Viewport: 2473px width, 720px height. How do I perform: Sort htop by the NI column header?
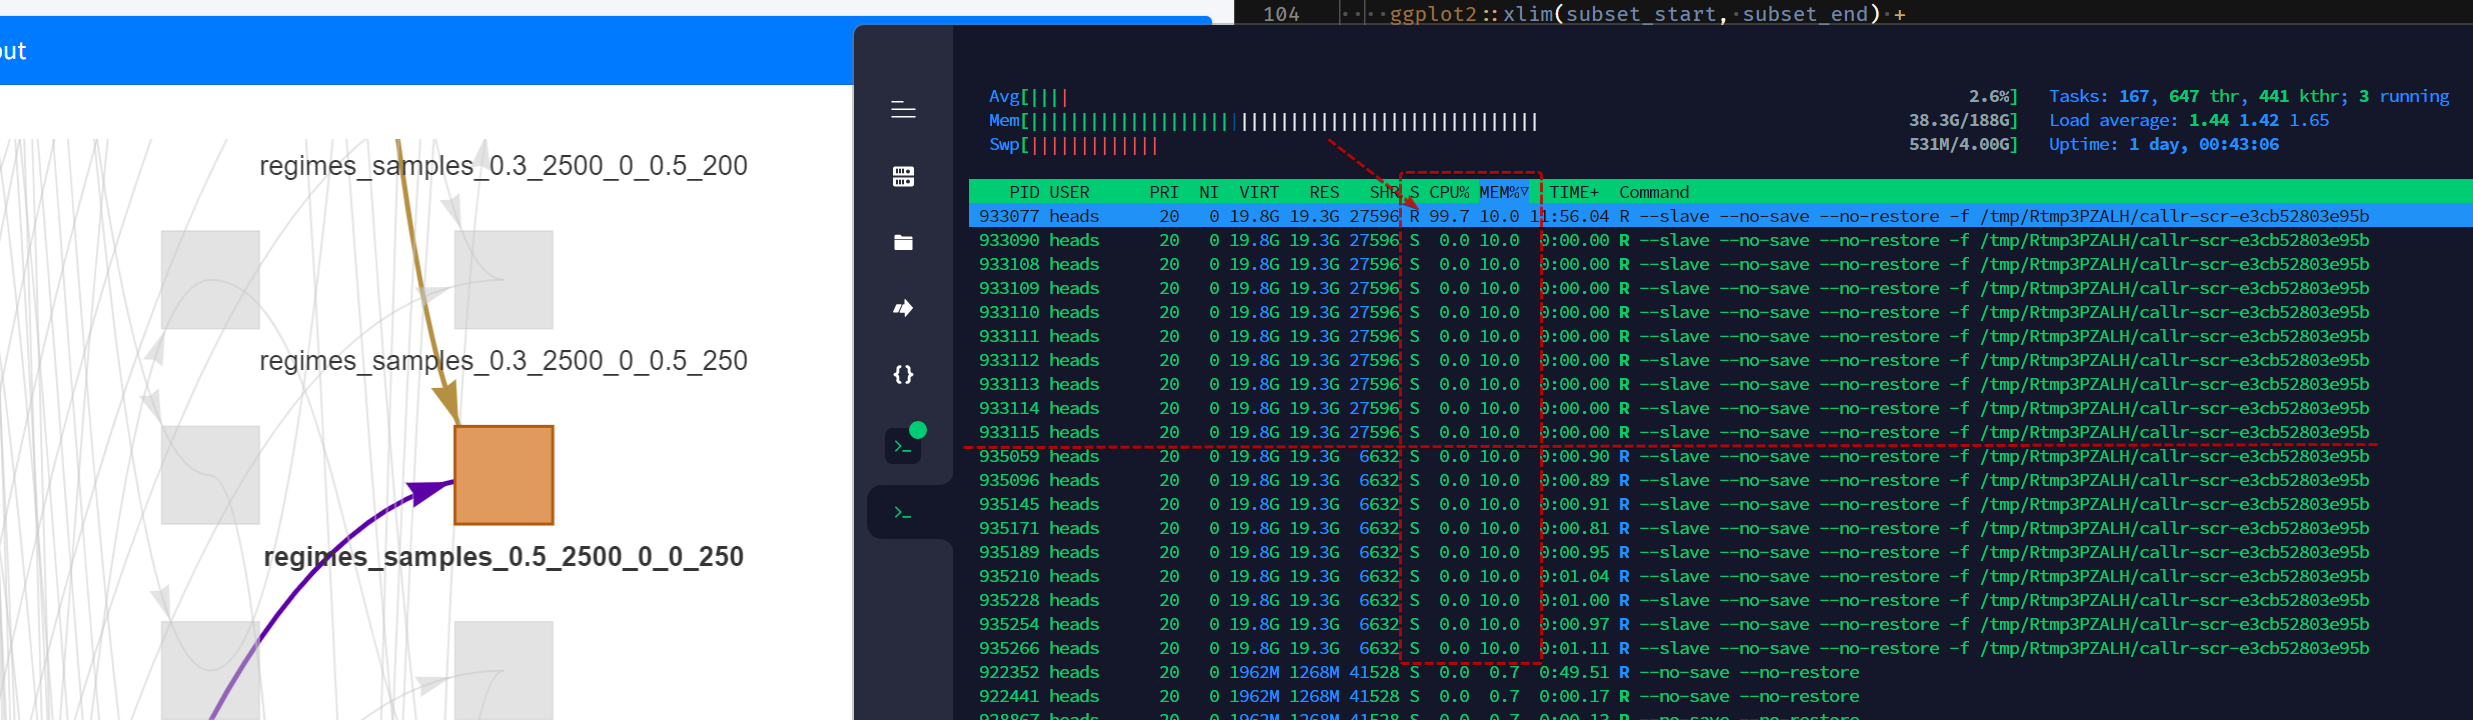click(x=1209, y=192)
